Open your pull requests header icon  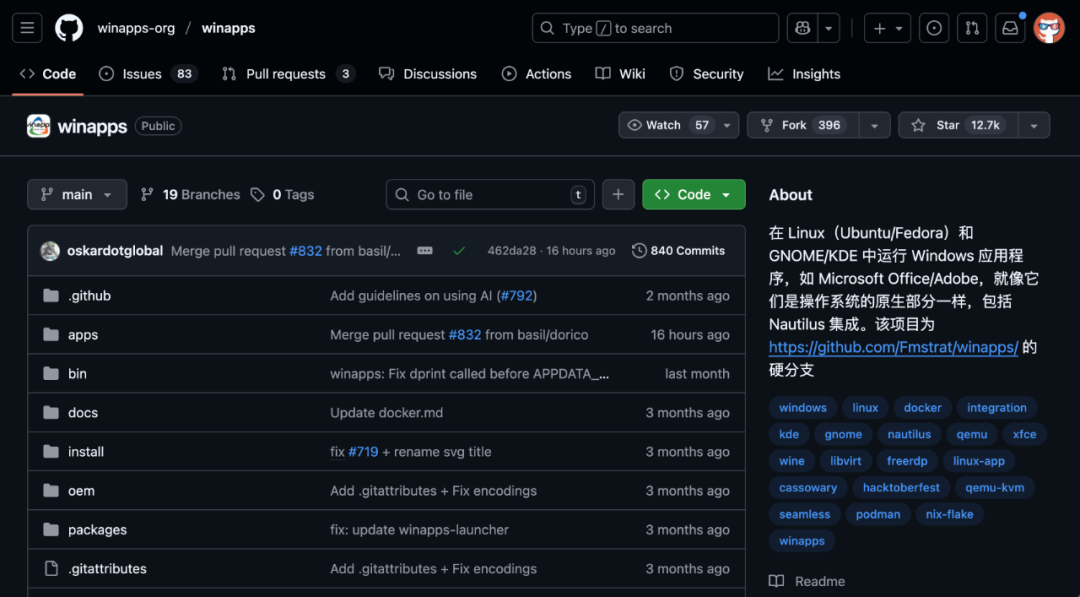click(972, 28)
